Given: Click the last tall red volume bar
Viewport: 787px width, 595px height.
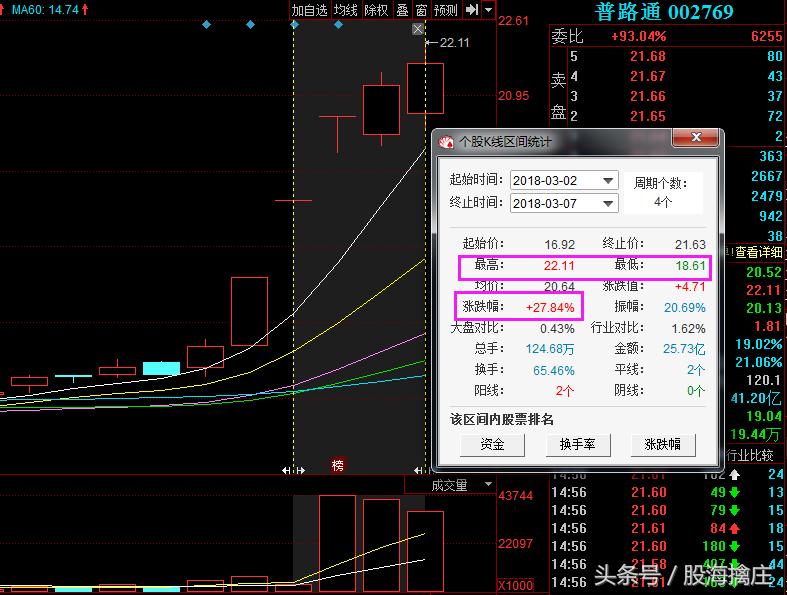Looking at the screenshot, I should [425, 551].
